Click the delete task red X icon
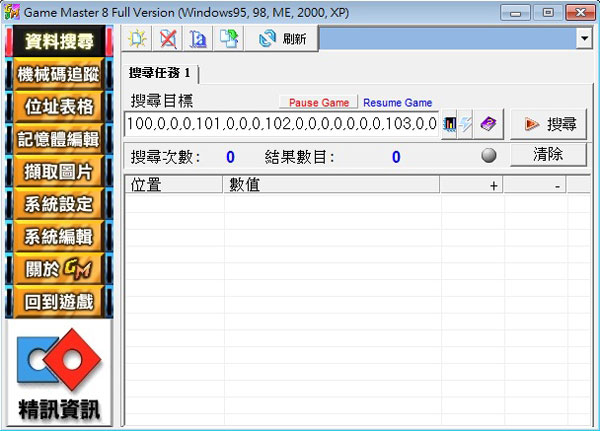 pos(168,38)
